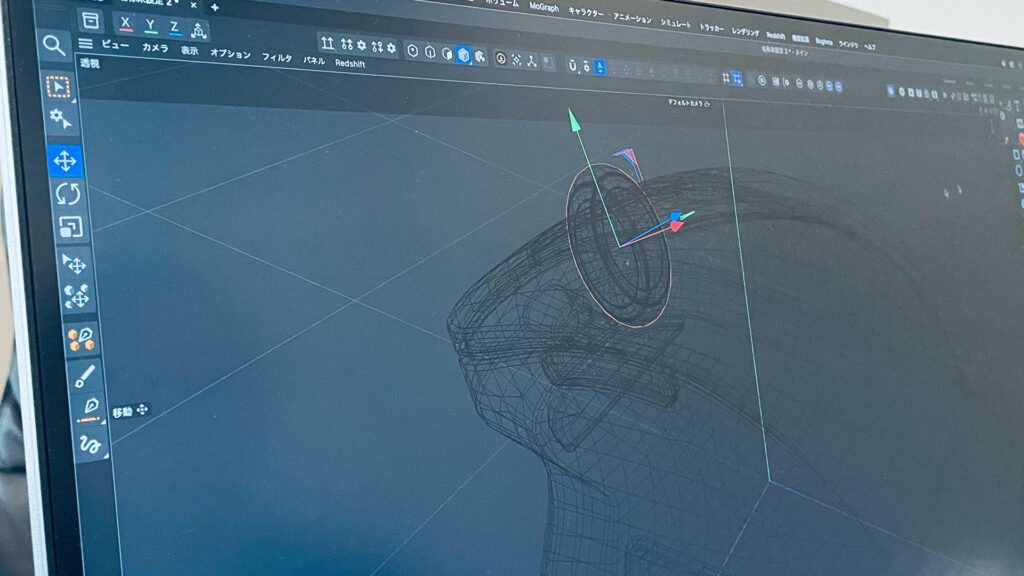The image size is (1024, 576).
Task: Click the blue axis gizmo handle
Action: [x=675, y=216]
